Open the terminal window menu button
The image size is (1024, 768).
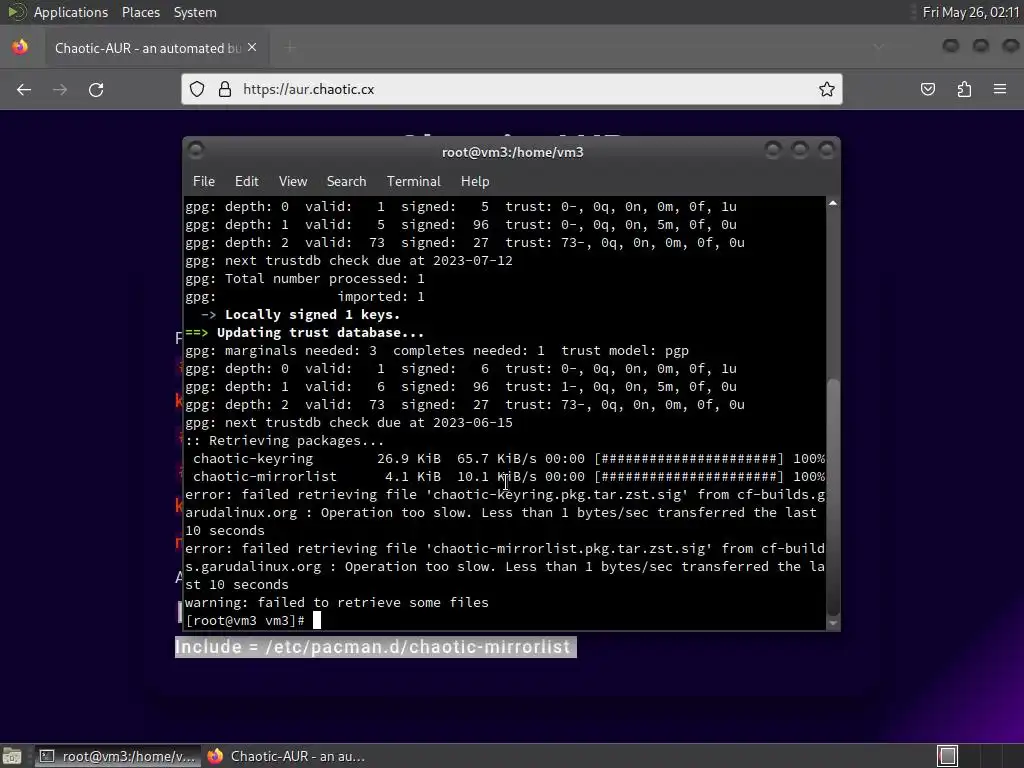[x=196, y=151]
